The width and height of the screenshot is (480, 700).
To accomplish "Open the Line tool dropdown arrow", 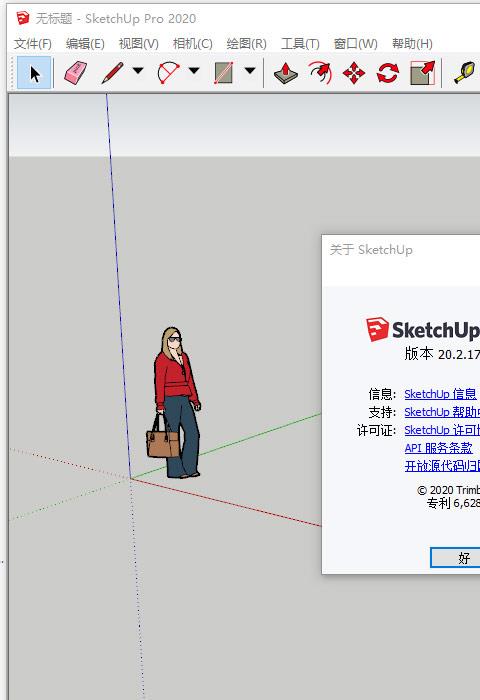I will point(138,71).
